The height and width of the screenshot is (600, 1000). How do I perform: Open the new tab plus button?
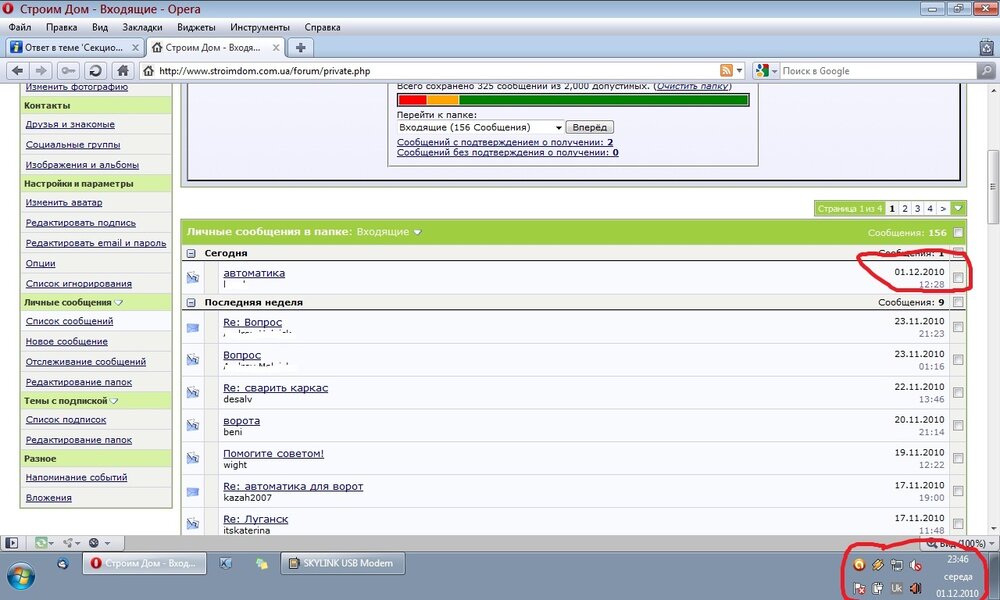300,47
